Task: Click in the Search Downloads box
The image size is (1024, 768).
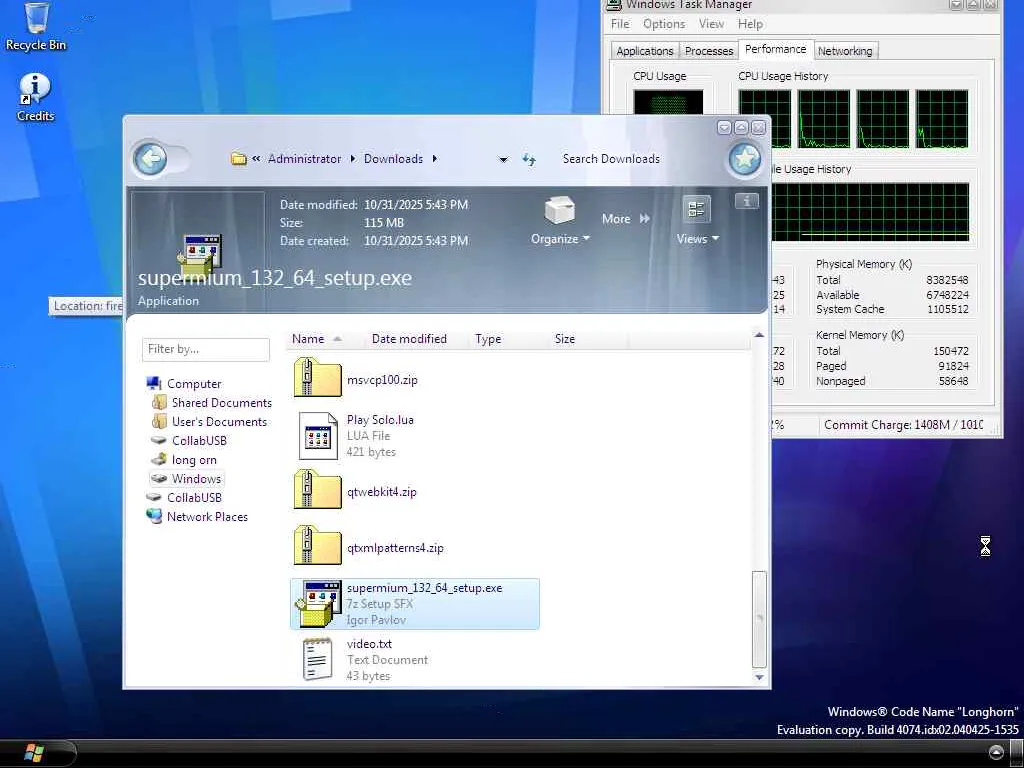Action: pos(611,159)
